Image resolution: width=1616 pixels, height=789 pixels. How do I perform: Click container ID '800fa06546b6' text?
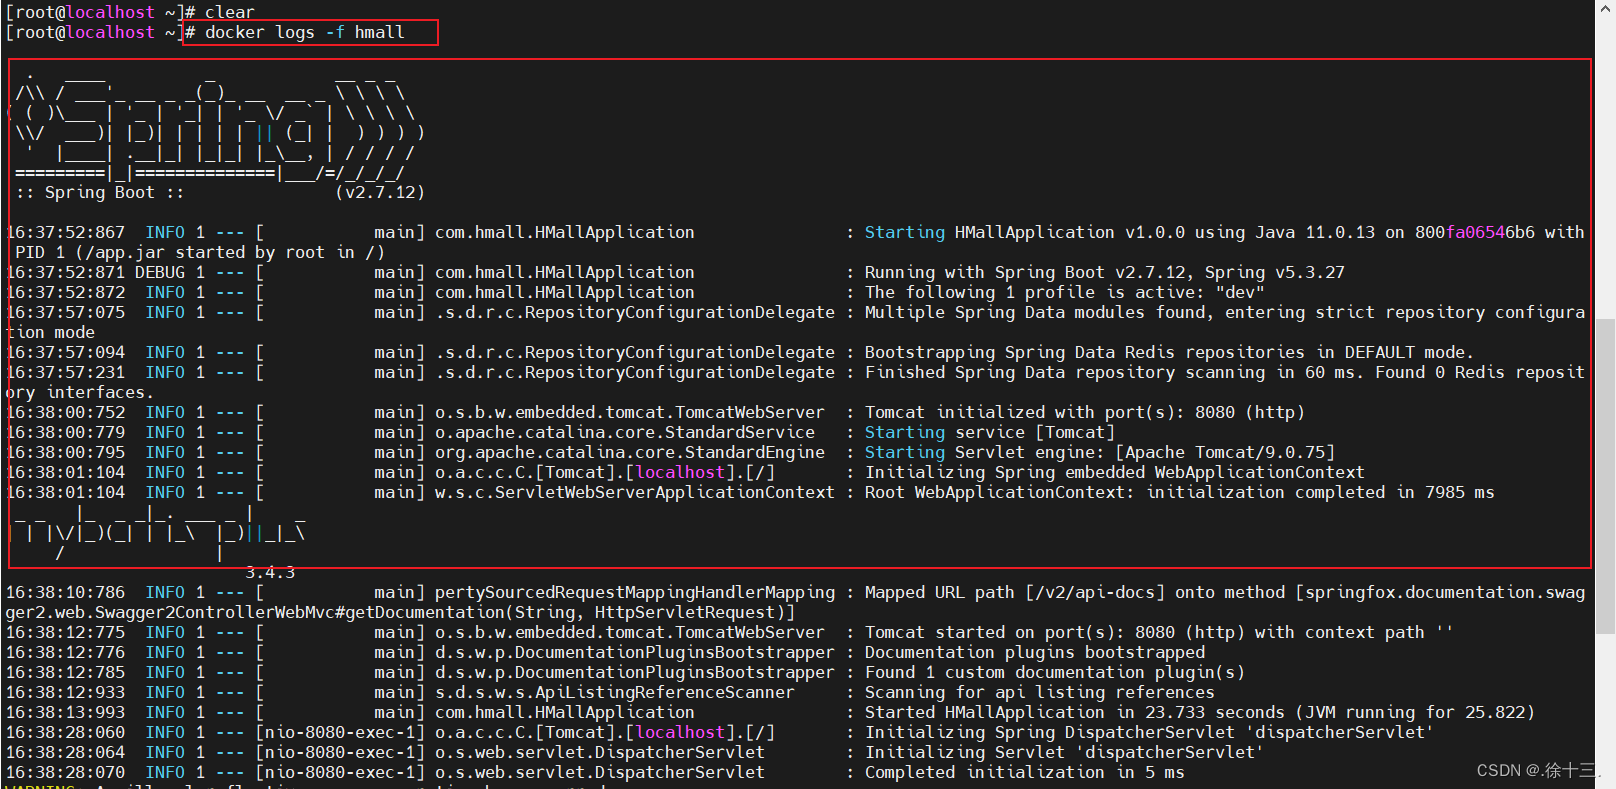[x=1475, y=232]
